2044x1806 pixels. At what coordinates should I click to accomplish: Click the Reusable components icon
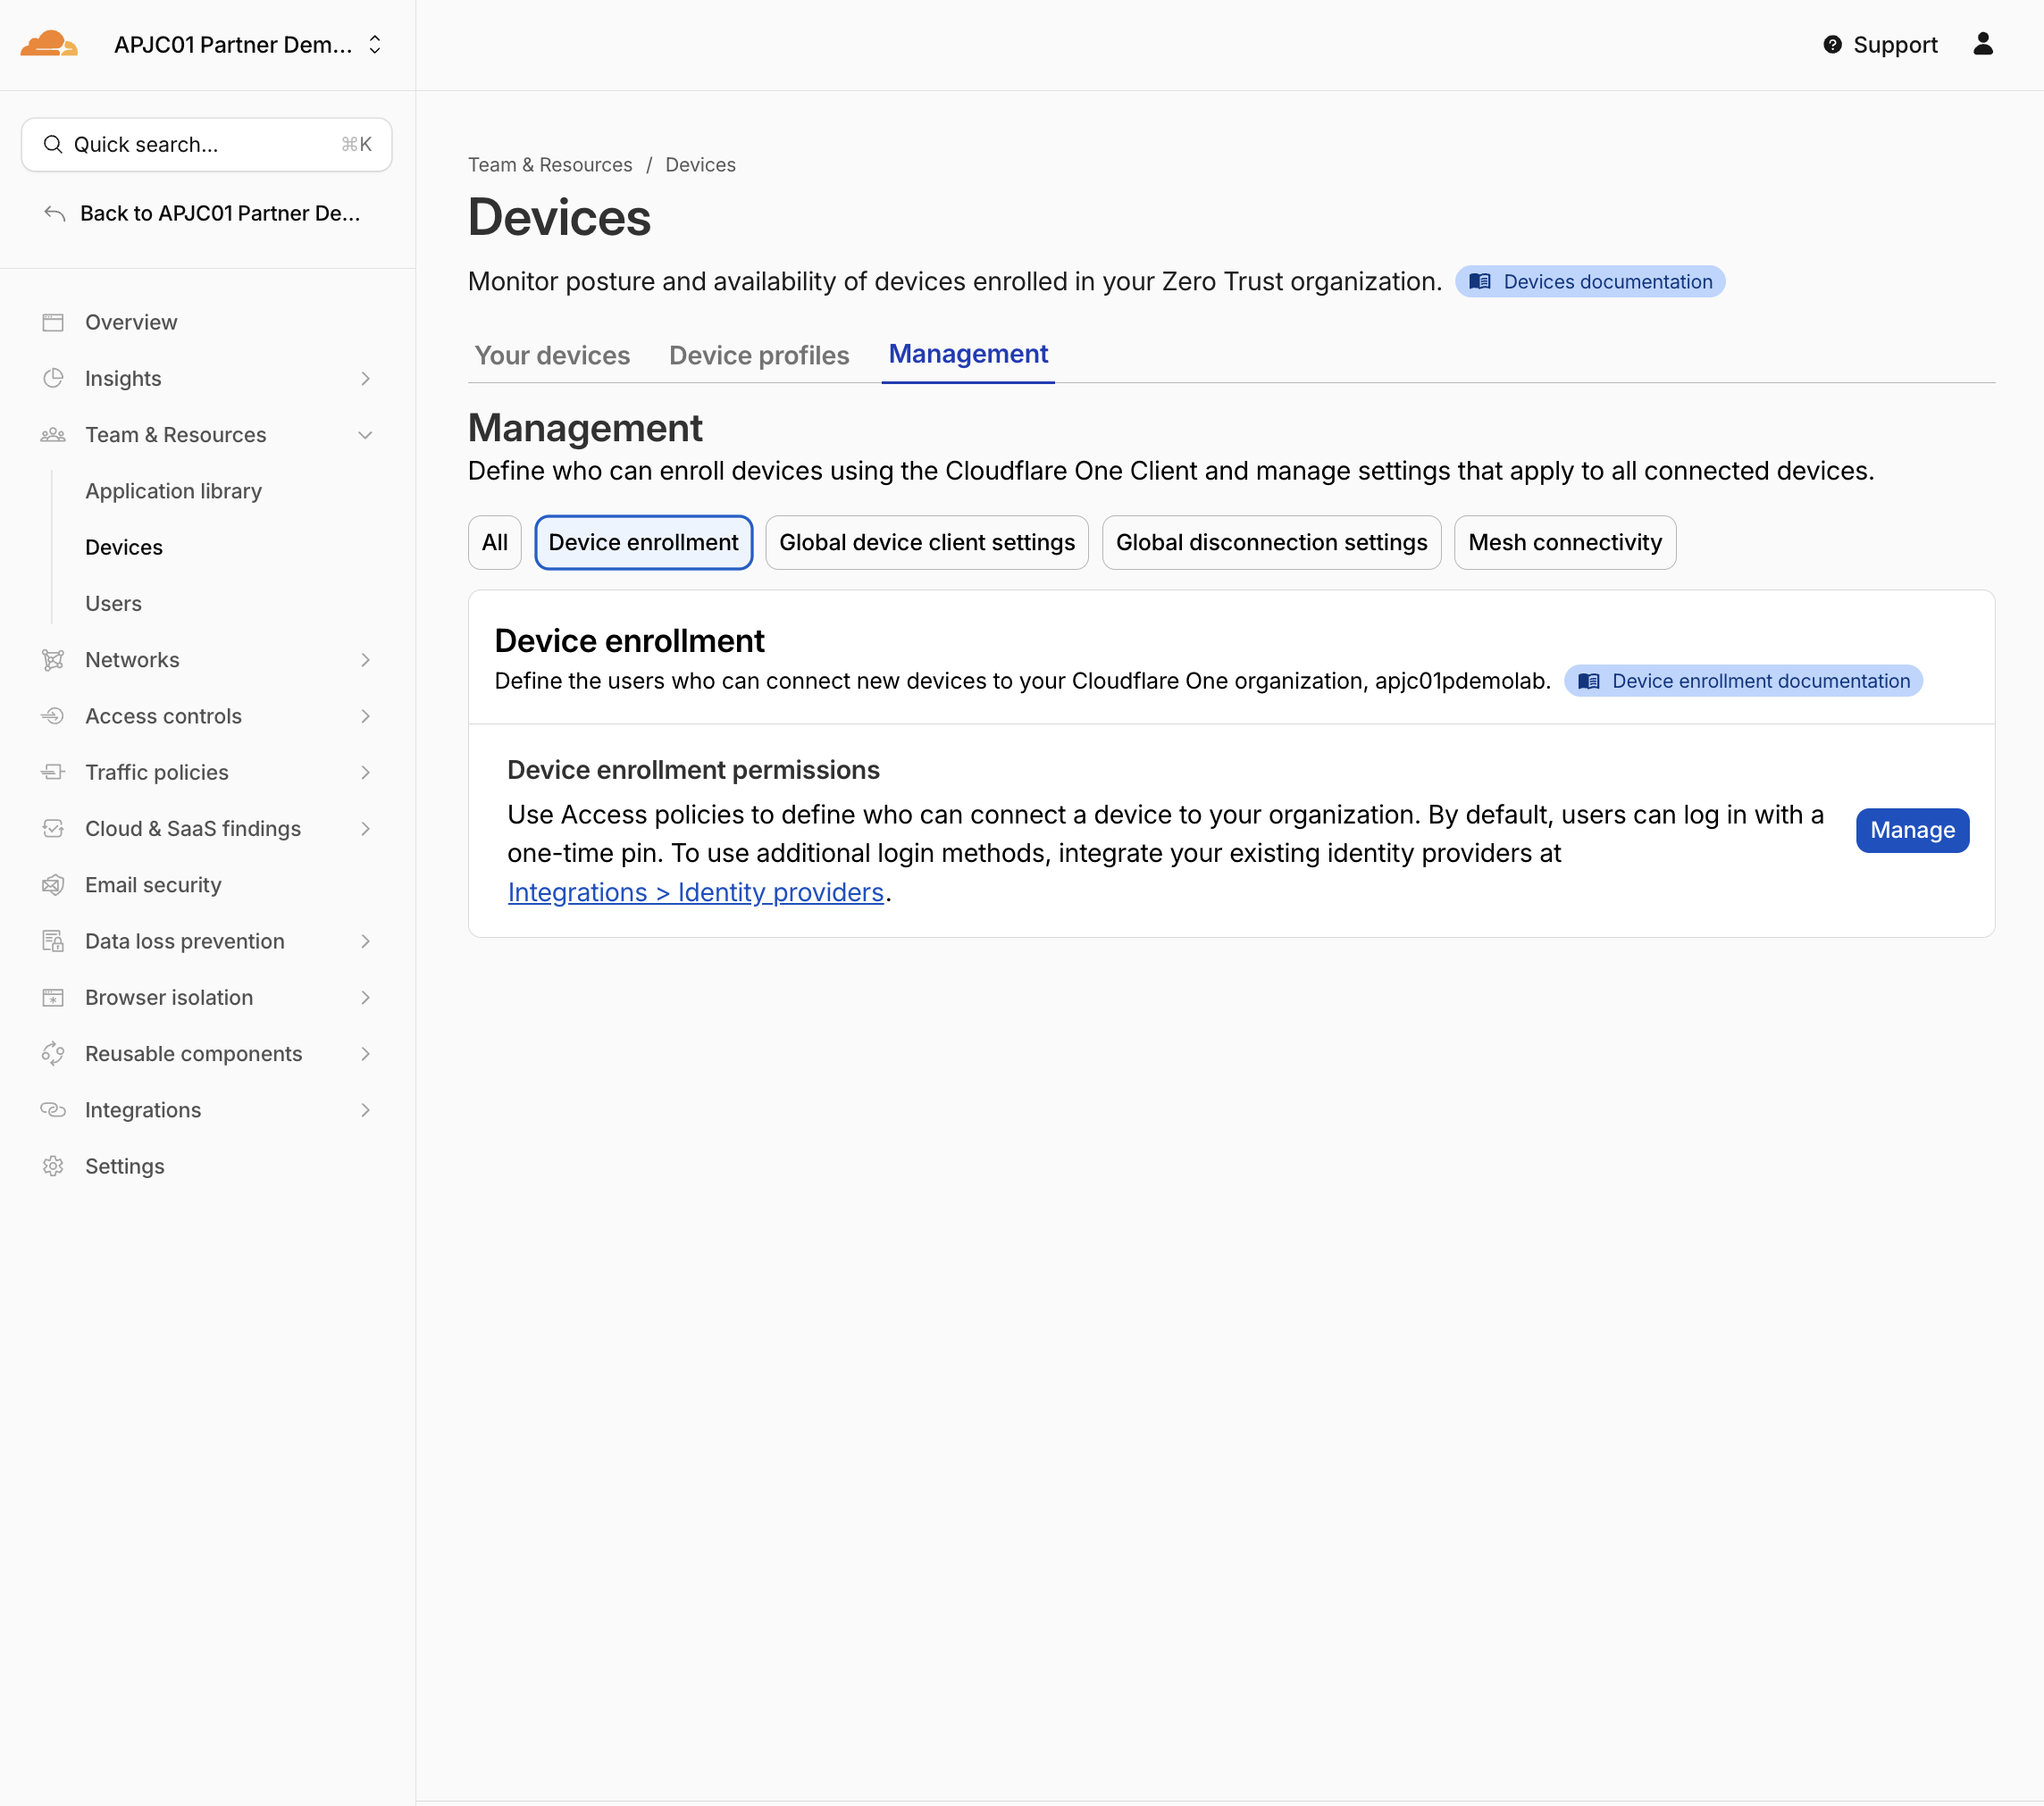(53, 1054)
